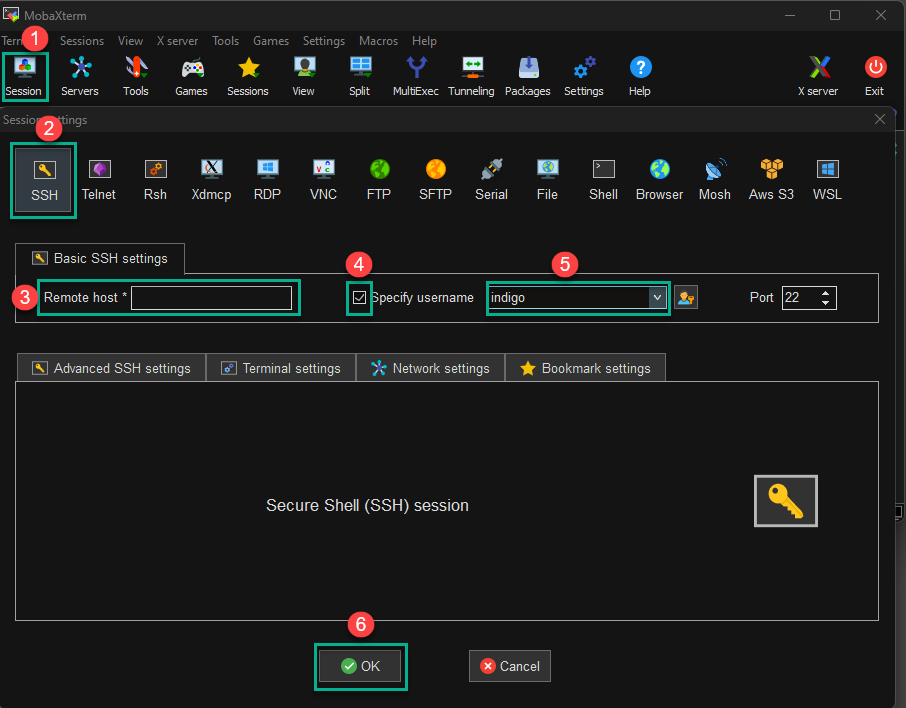The image size is (906, 708).
Task: Select the Mosh session type
Action: (715, 180)
